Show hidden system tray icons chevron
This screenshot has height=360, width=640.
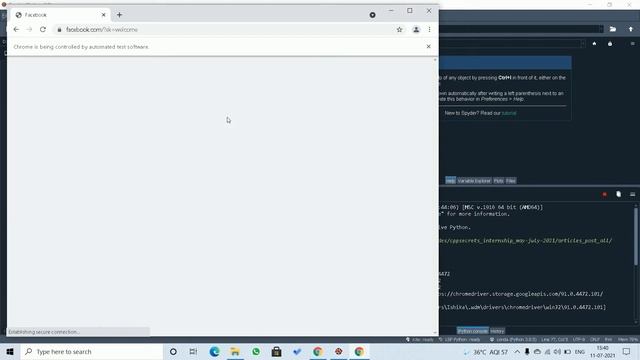[x=517, y=352]
